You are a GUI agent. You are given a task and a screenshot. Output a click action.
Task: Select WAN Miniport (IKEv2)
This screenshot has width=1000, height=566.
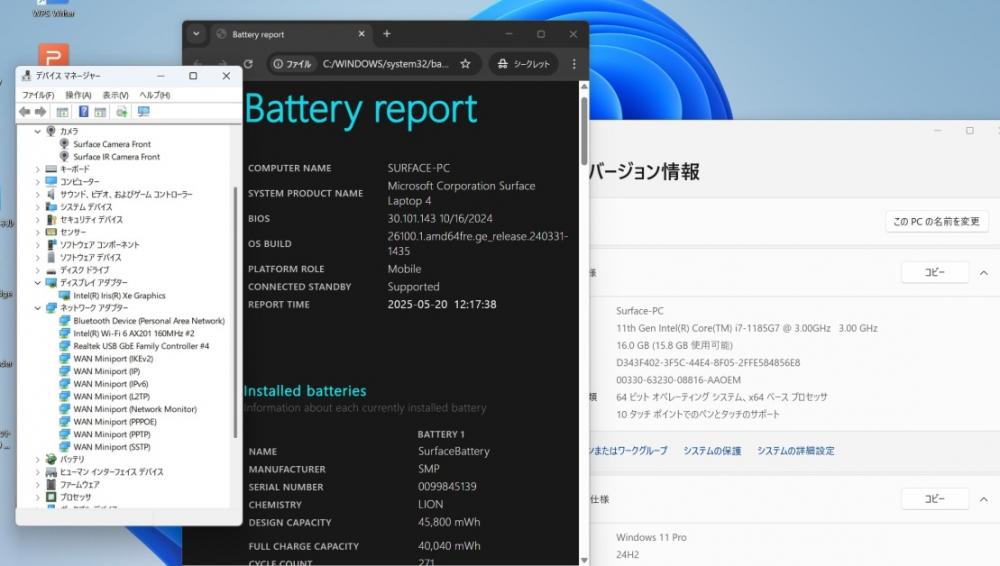[113, 359]
